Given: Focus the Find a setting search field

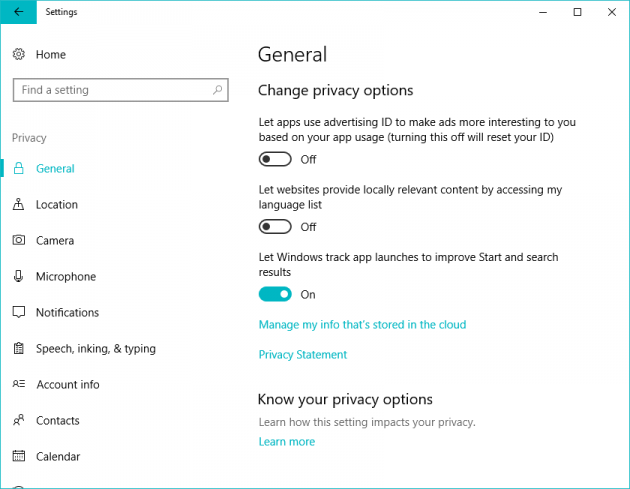Looking at the screenshot, I should tap(121, 90).
